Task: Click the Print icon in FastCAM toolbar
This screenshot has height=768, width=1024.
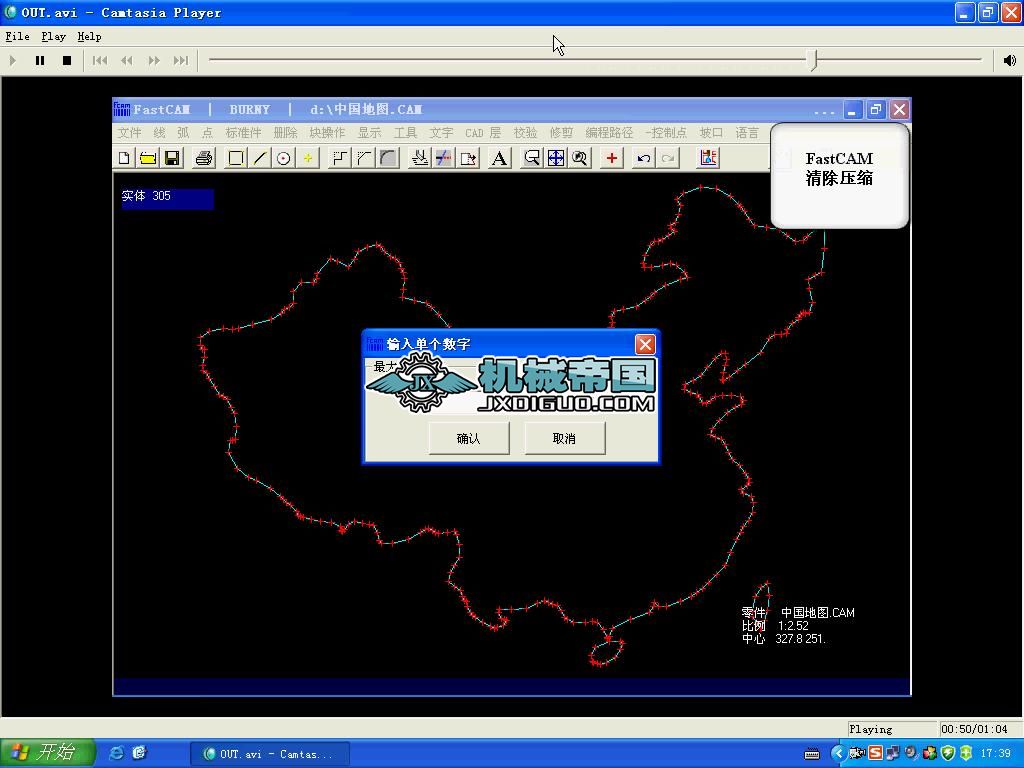Action: pyautogui.click(x=204, y=157)
